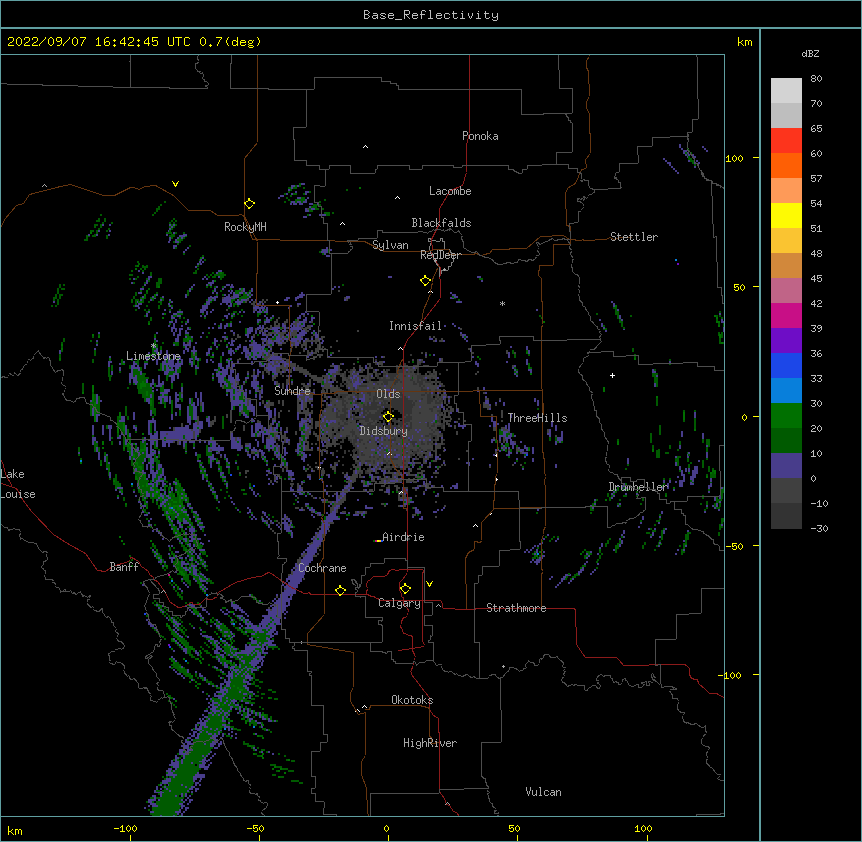Pick the yellow 51–54 dBZ legend swatch
The image size is (862, 842).
click(786, 215)
